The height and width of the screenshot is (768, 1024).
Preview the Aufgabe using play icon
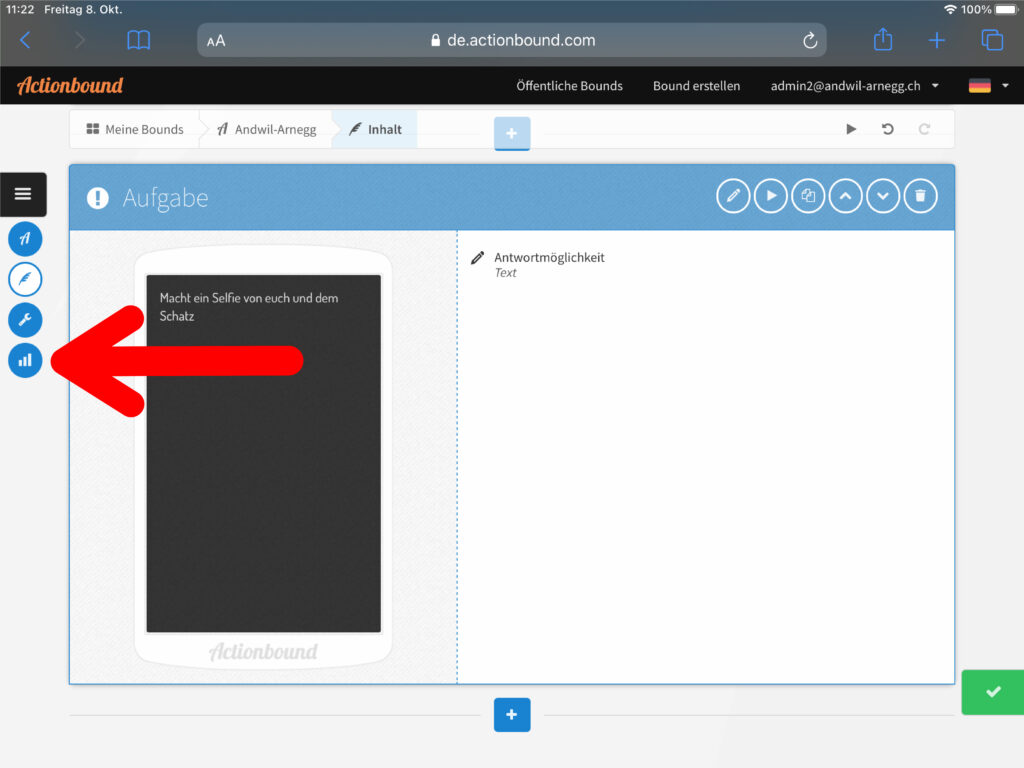click(x=771, y=196)
